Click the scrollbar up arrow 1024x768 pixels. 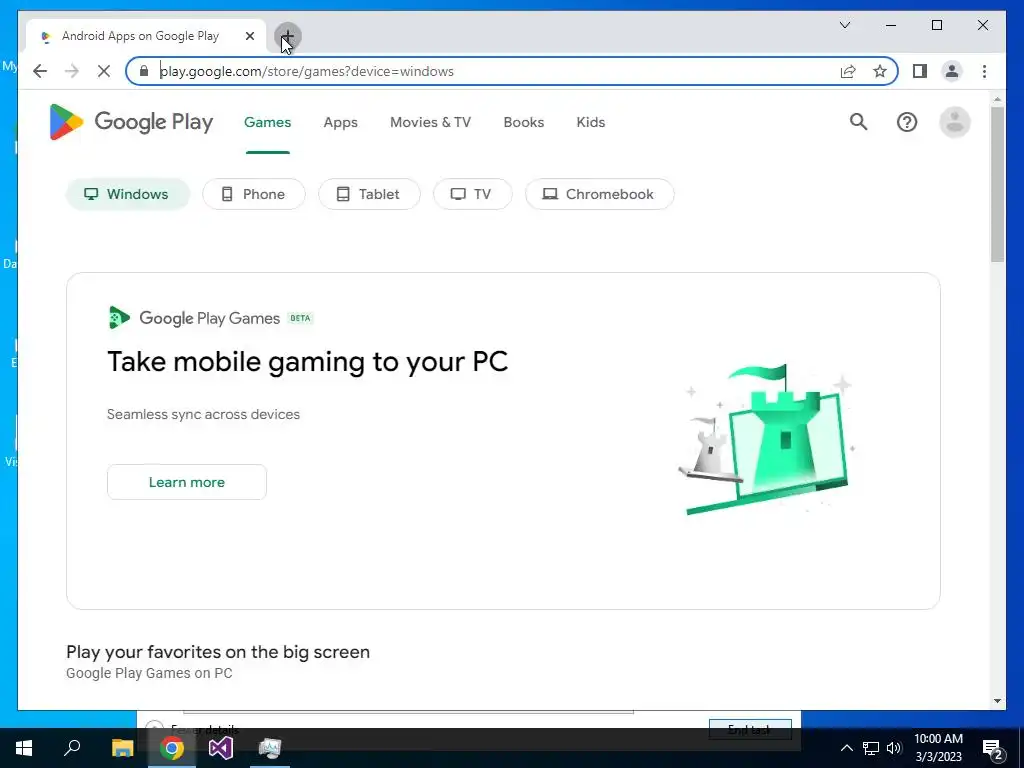click(x=997, y=99)
